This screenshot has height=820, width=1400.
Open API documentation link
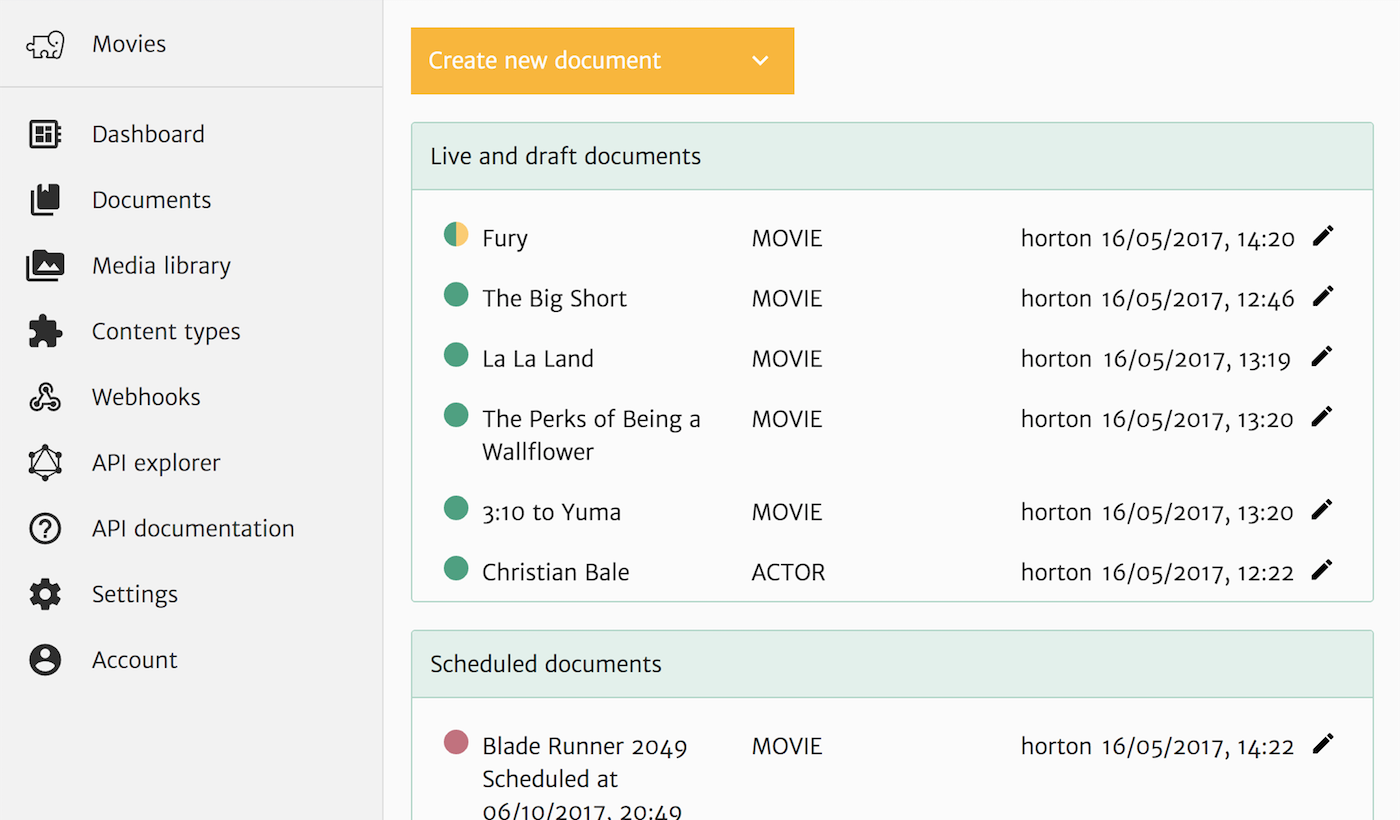[x=193, y=529]
